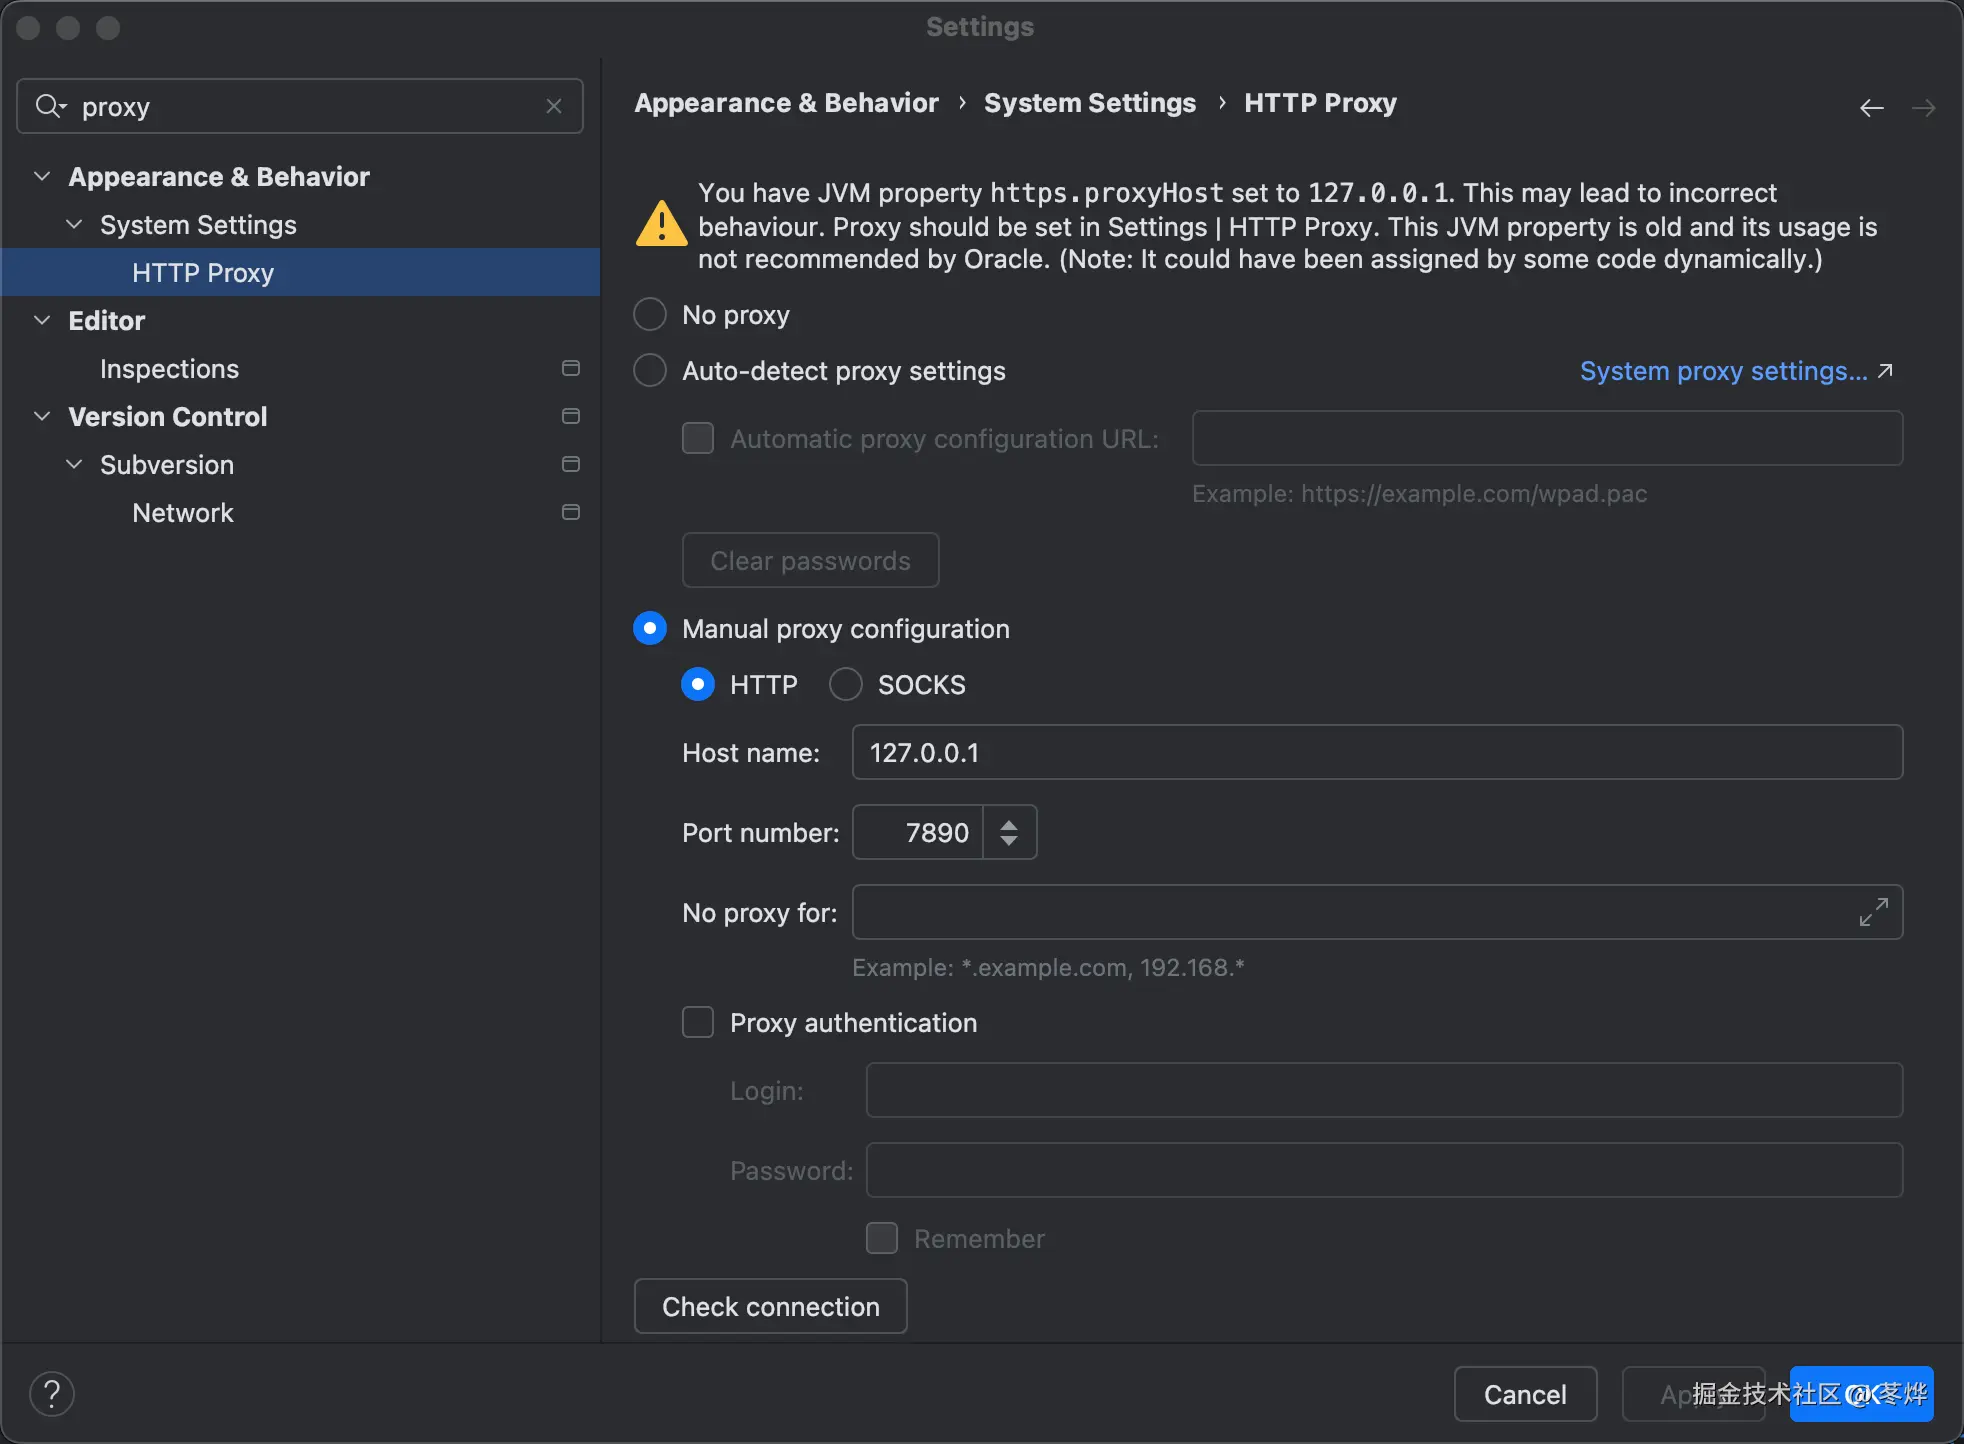This screenshot has height=1444, width=1964.
Task: Click the search magnifier icon
Action: coord(49,106)
